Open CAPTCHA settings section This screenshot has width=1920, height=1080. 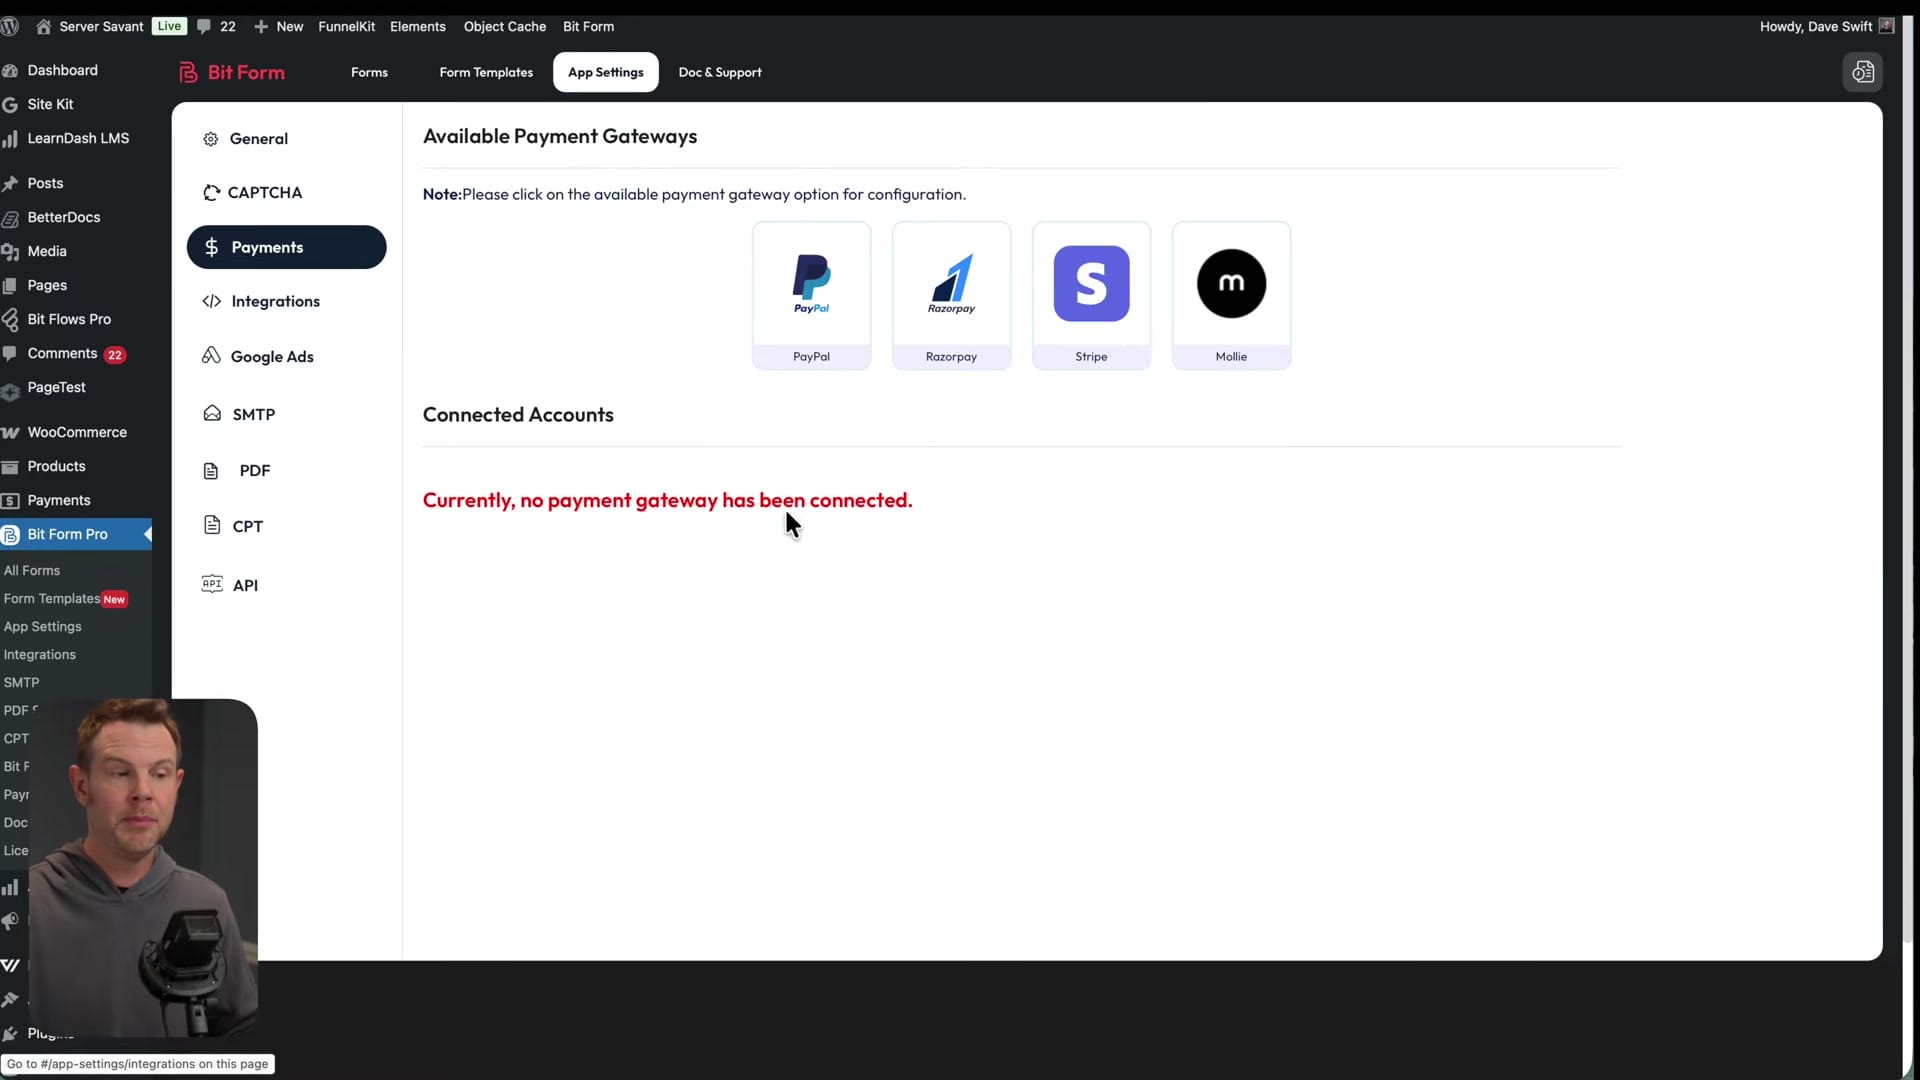tap(252, 193)
